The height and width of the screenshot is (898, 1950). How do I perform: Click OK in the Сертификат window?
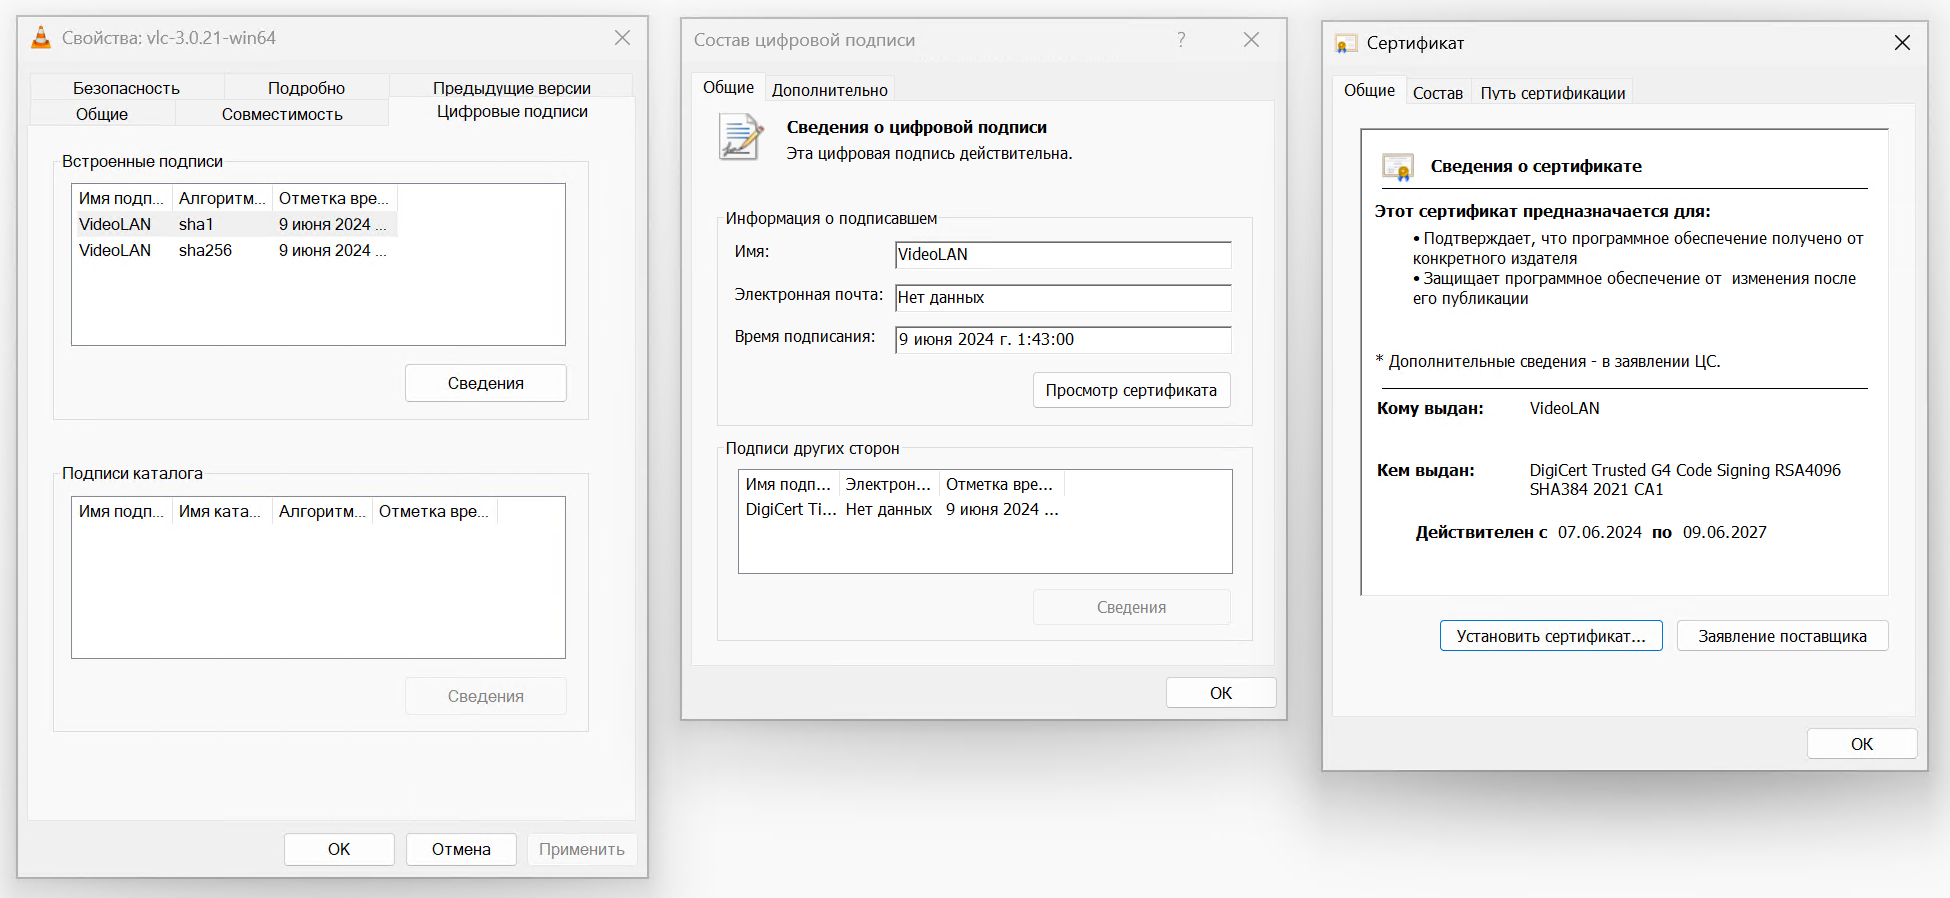[1862, 744]
